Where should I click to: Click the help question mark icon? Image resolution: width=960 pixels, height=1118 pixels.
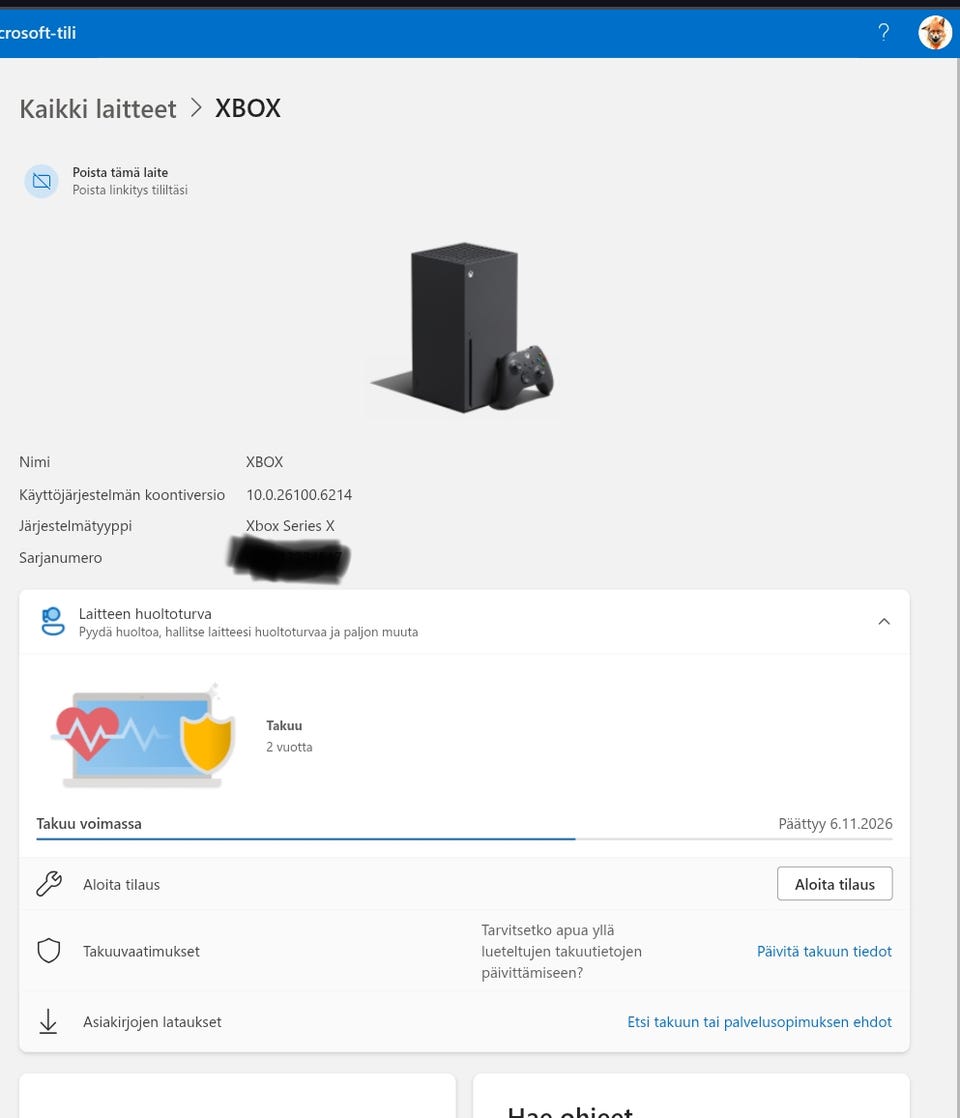click(x=883, y=32)
